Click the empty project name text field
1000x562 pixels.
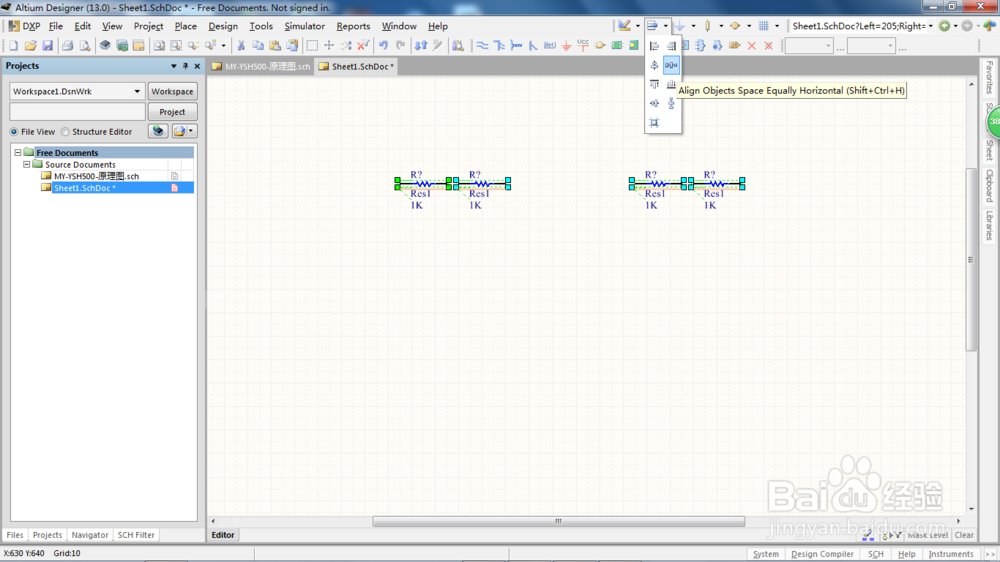click(x=77, y=112)
